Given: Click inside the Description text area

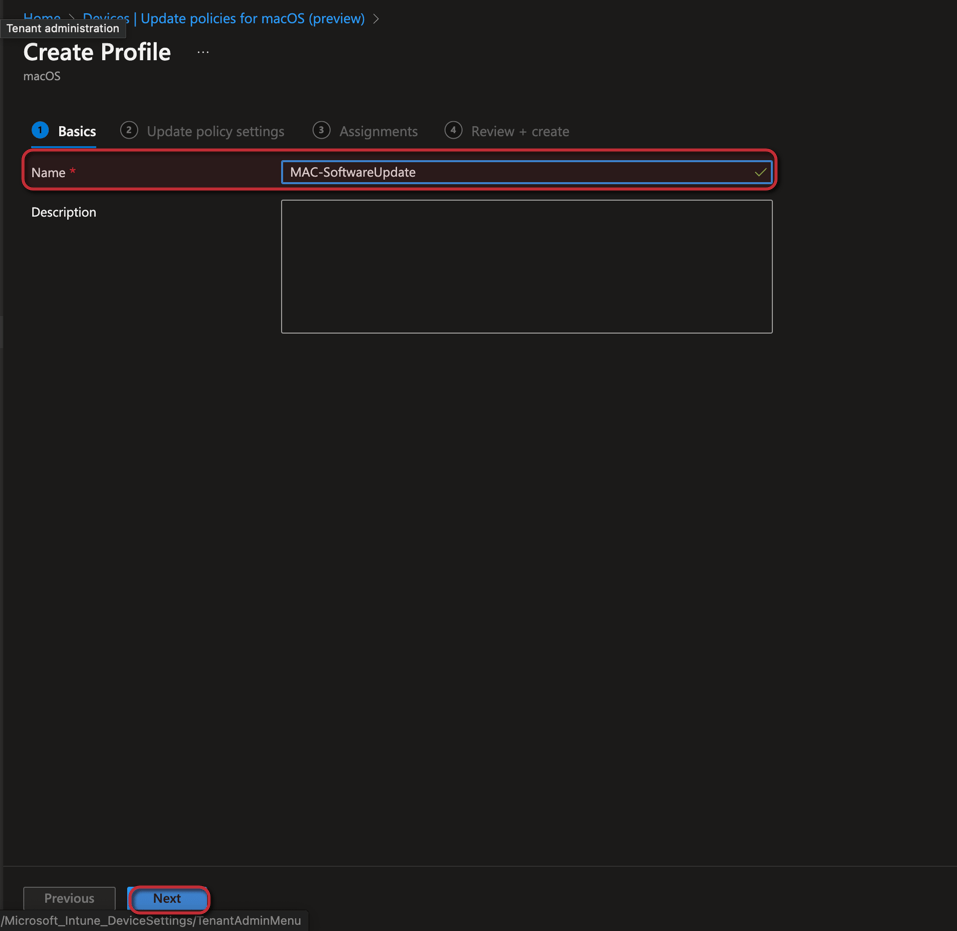Looking at the screenshot, I should click(526, 266).
